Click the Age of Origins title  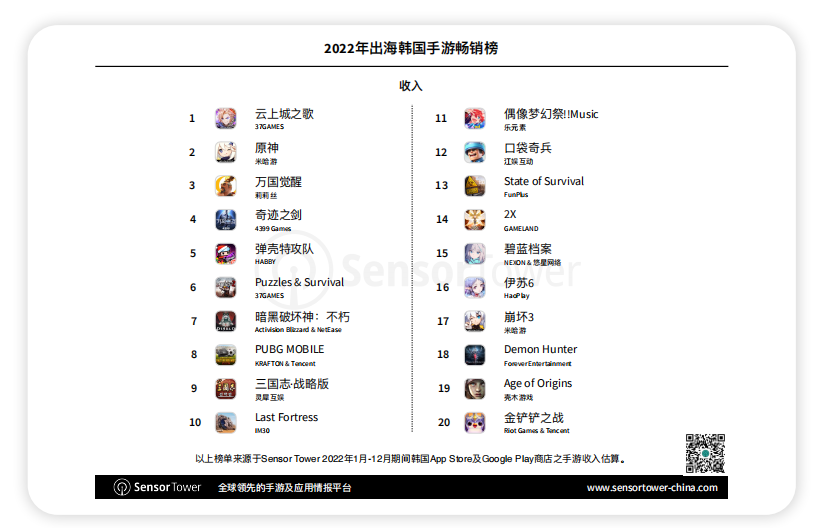pos(538,383)
